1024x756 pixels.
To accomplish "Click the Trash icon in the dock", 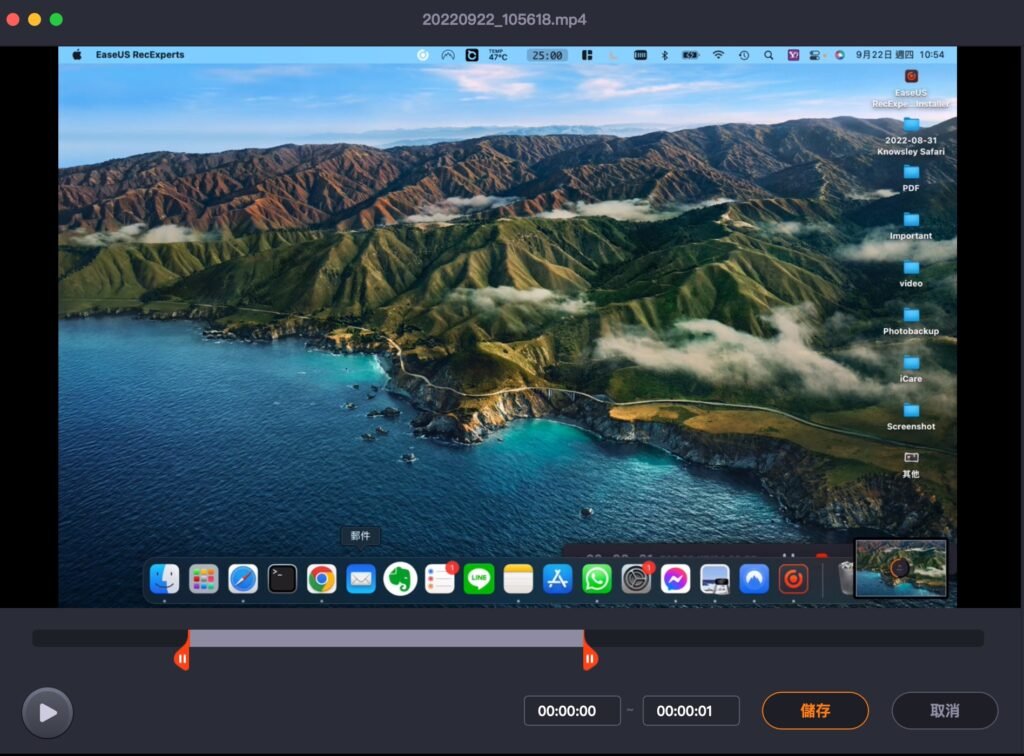I will coord(846,578).
